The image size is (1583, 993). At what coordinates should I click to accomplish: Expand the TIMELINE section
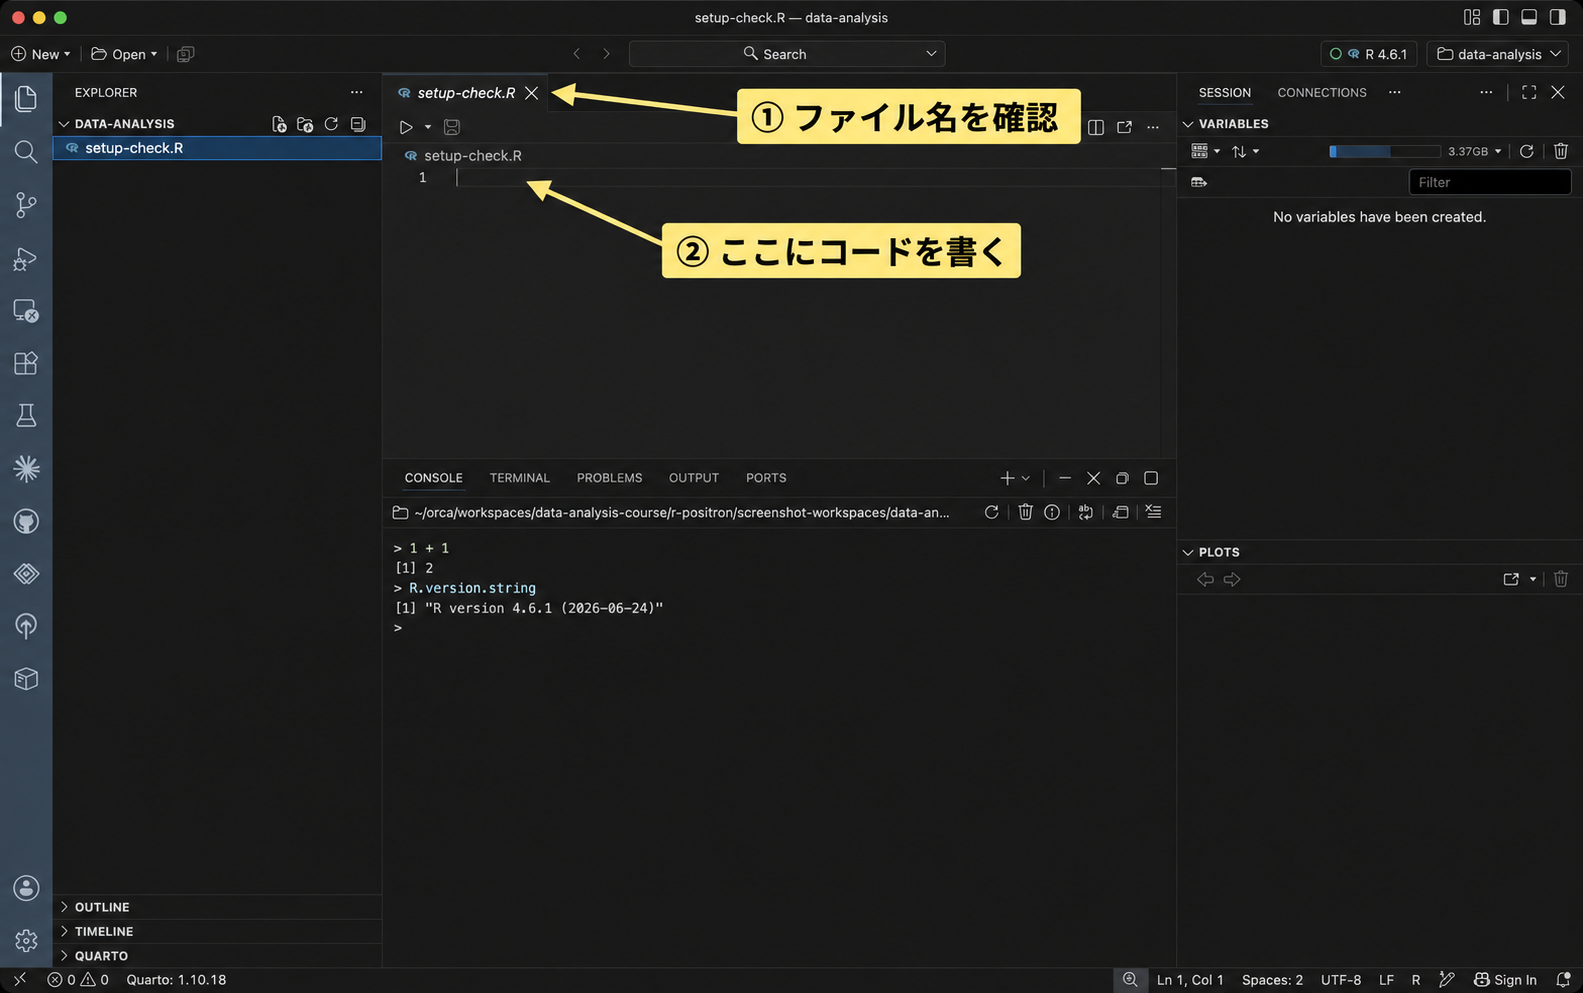click(x=64, y=931)
